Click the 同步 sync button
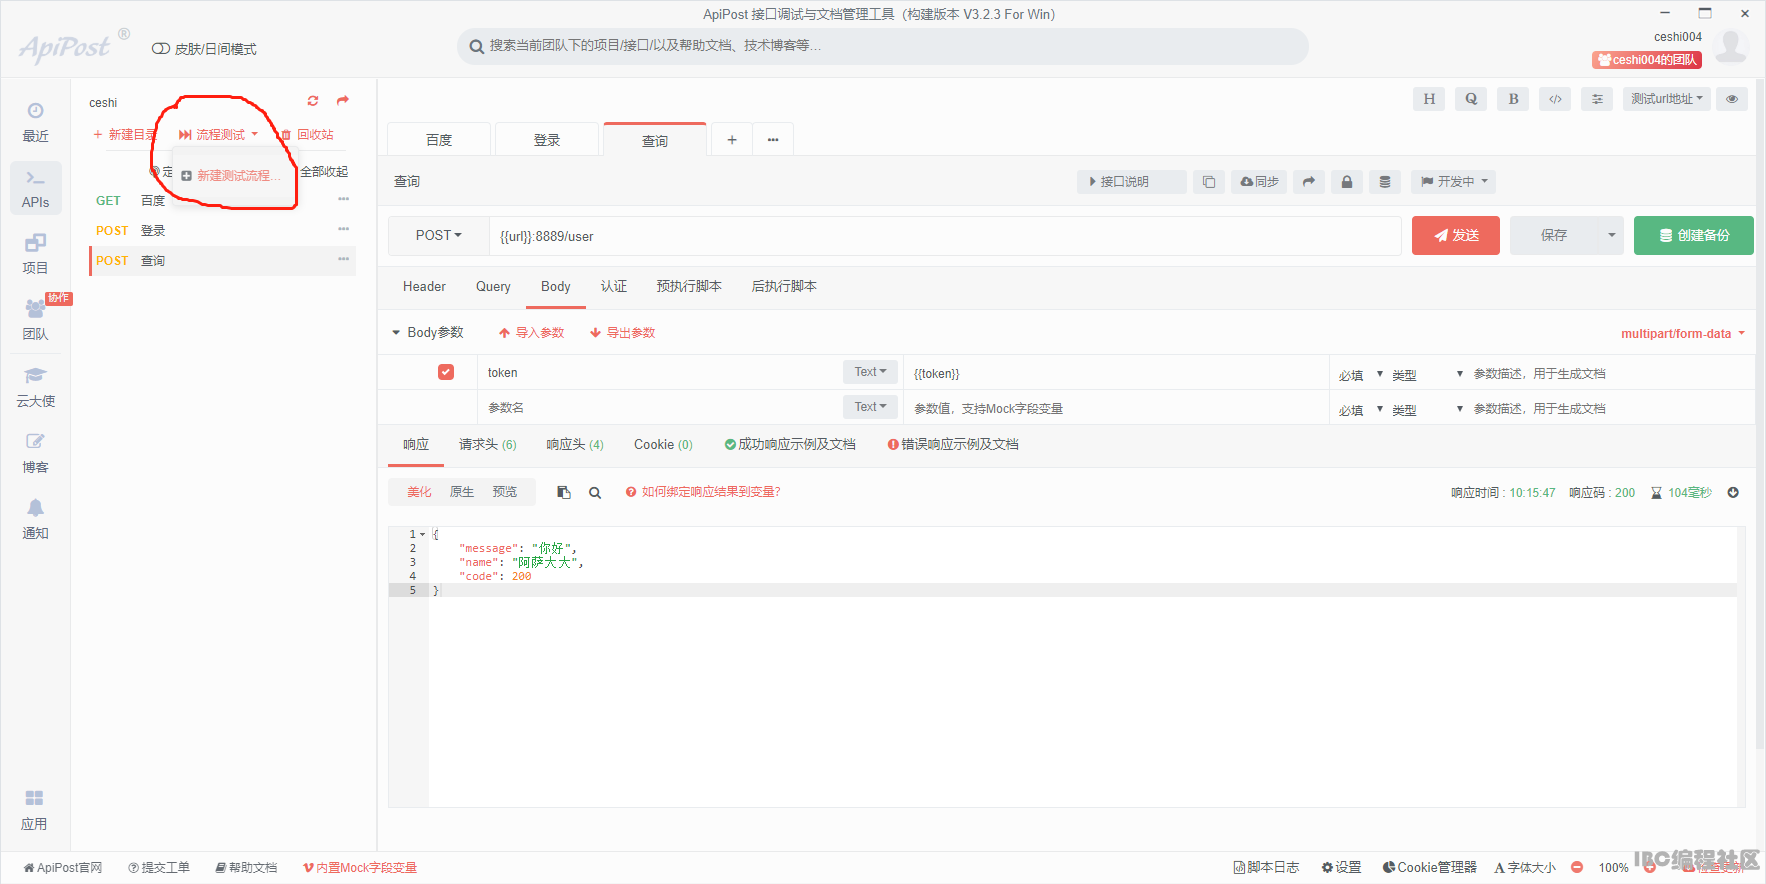Screen dimensions: 1766x884 [x=1259, y=182]
